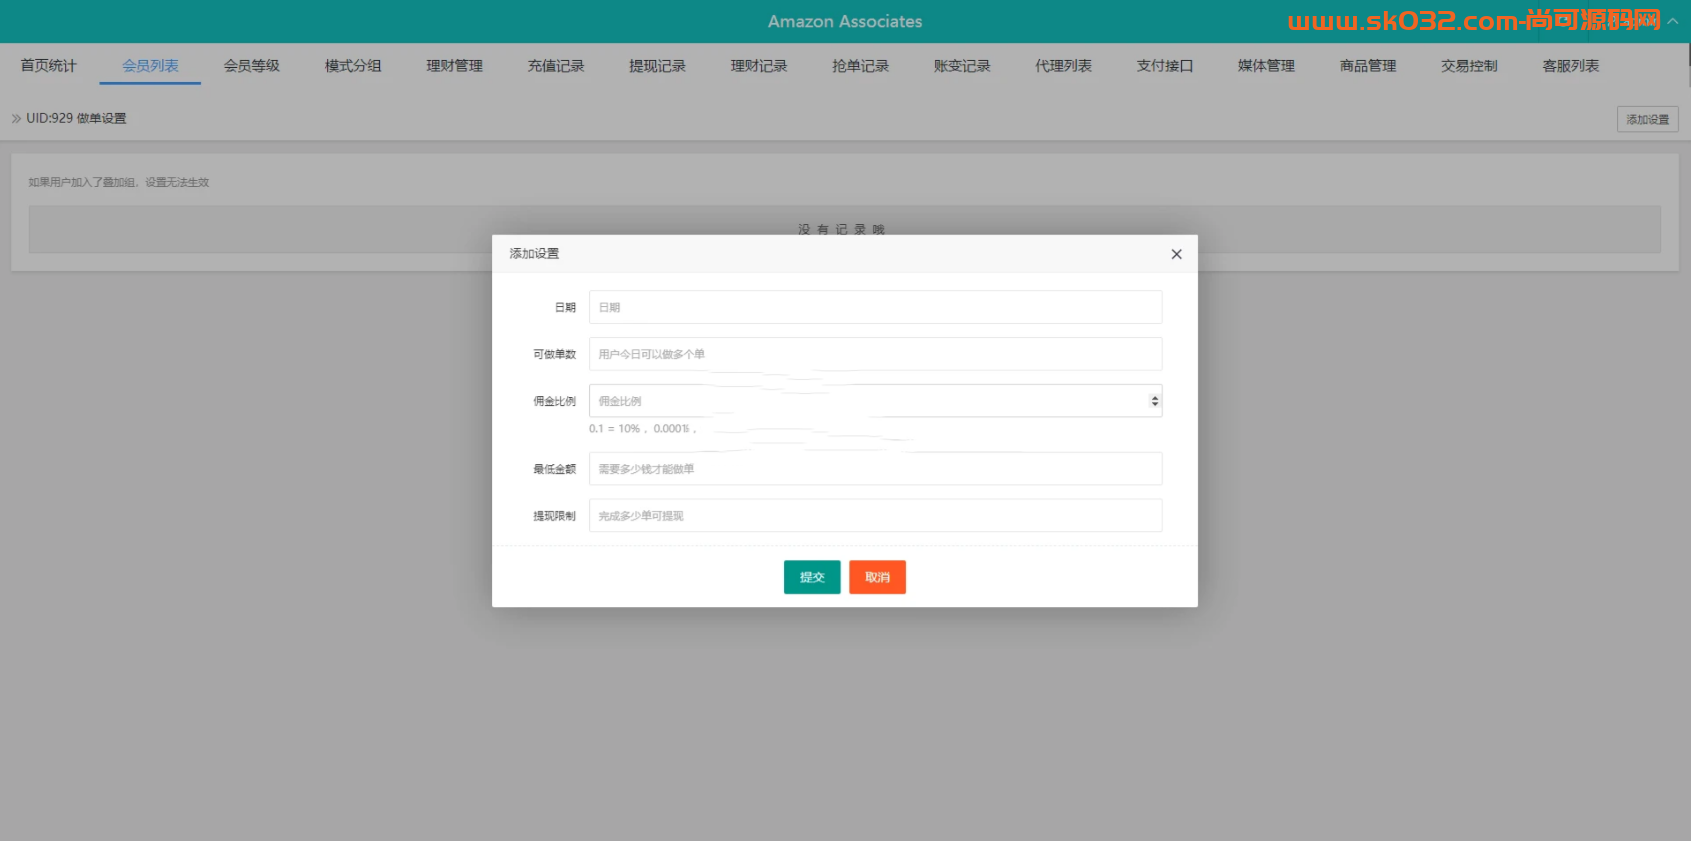Click the 添加设置 button at top right
Screen dimensions: 1691x841
[1647, 119]
